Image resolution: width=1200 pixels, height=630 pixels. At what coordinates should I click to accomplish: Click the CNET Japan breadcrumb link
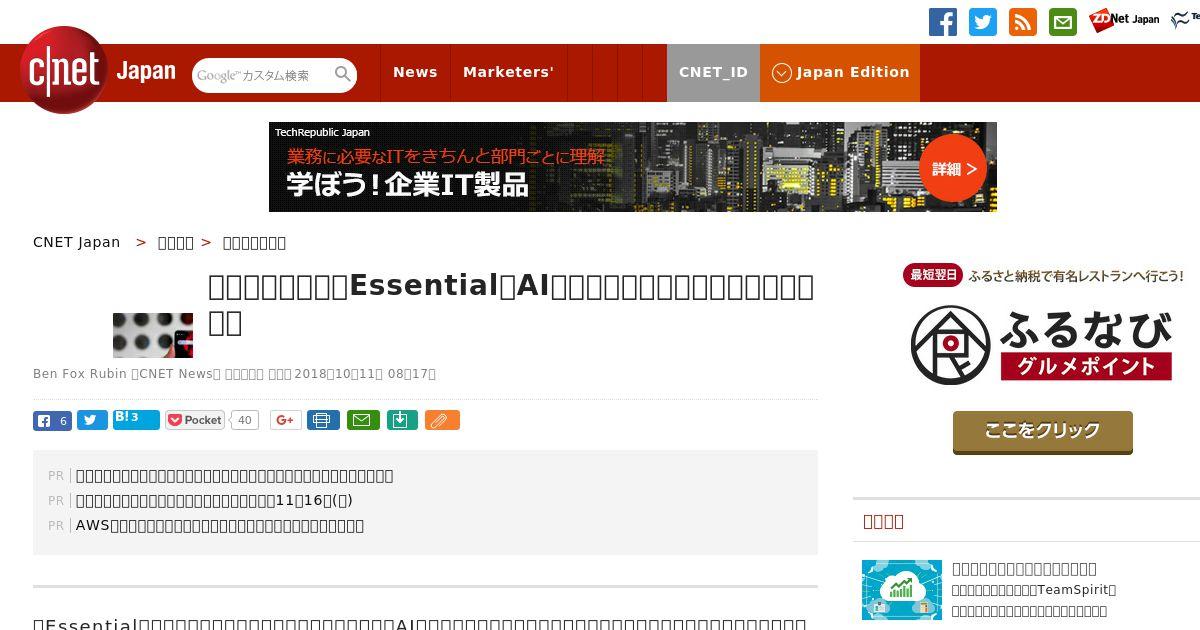point(76,242)
